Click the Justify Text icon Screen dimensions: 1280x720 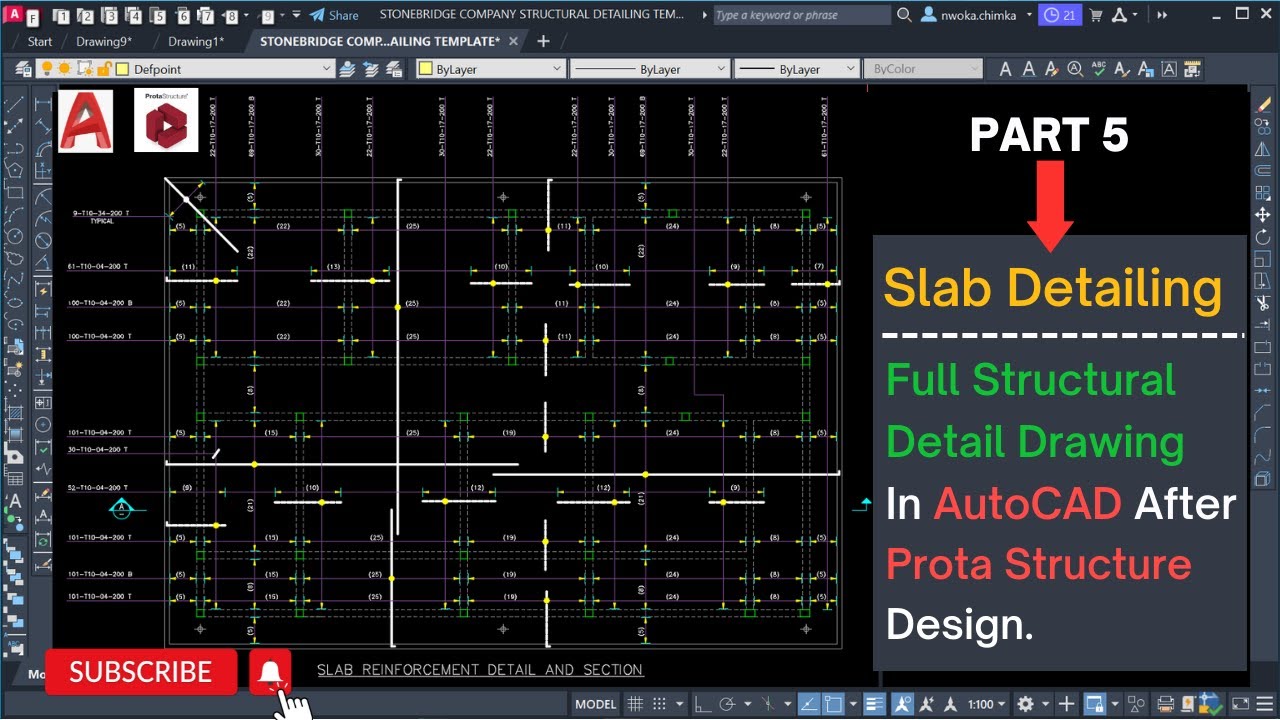point(1168,69)
